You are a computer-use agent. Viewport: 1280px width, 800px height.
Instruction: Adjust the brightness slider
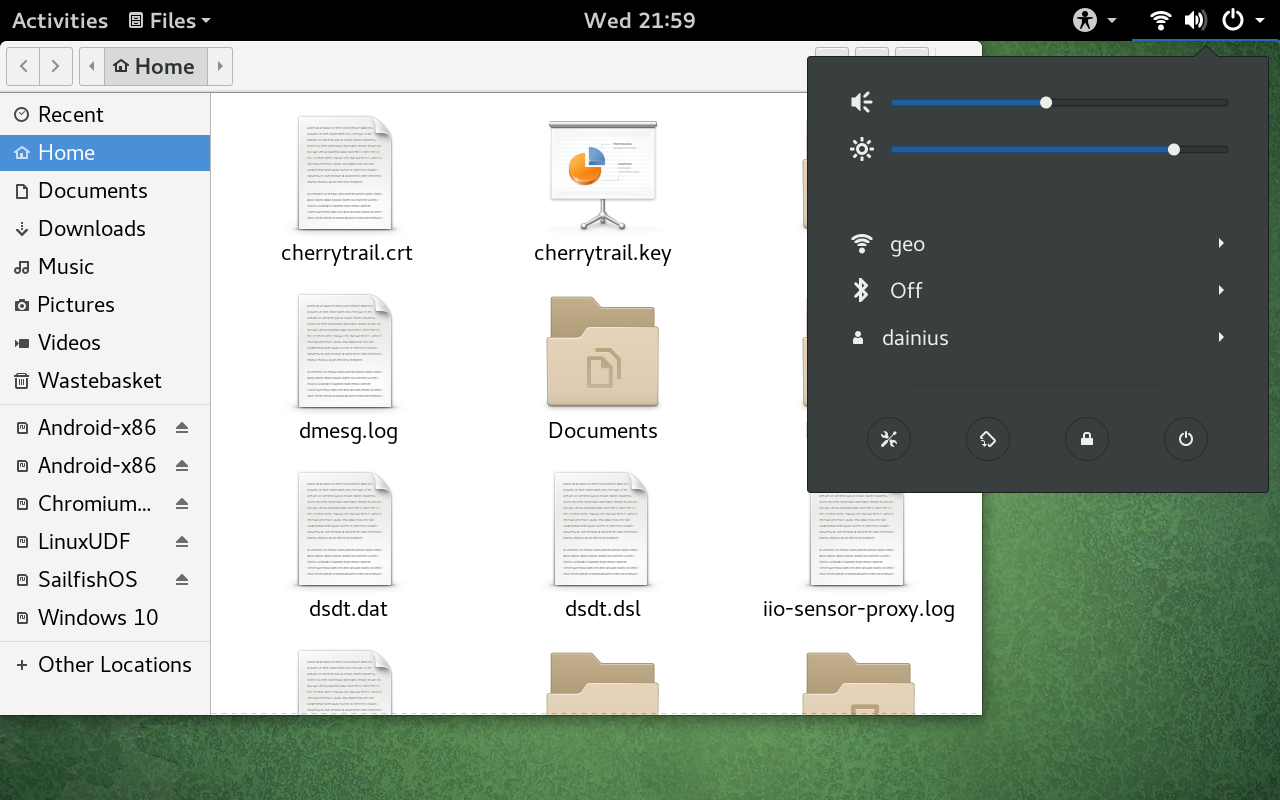click(1173, 150)
